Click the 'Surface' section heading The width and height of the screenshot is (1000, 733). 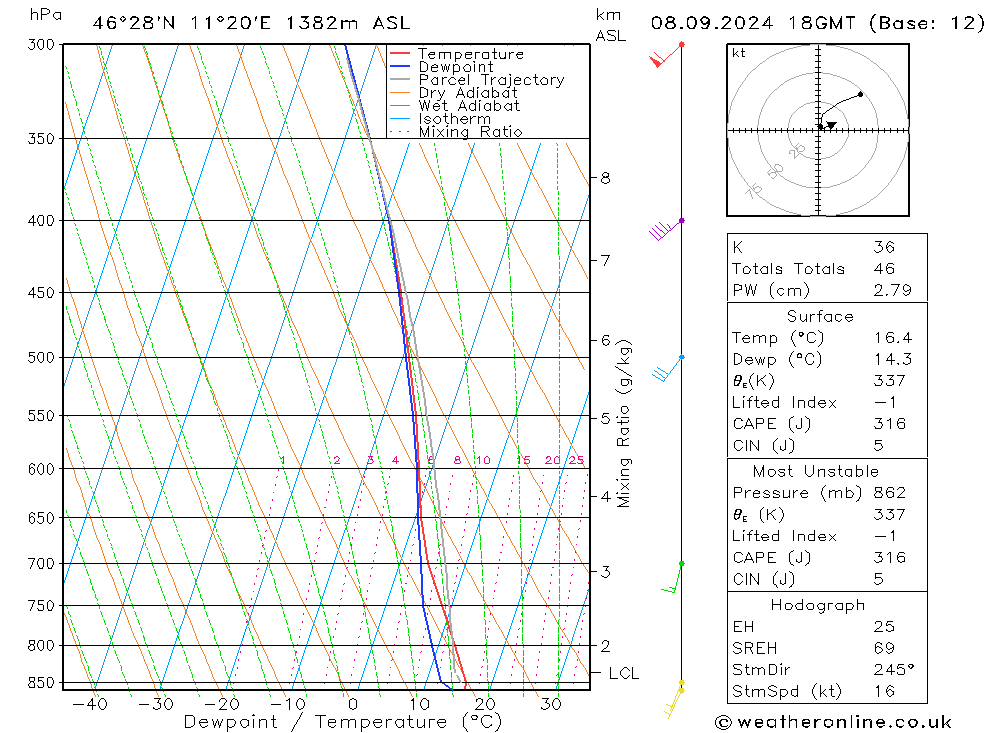click(820, 316)
